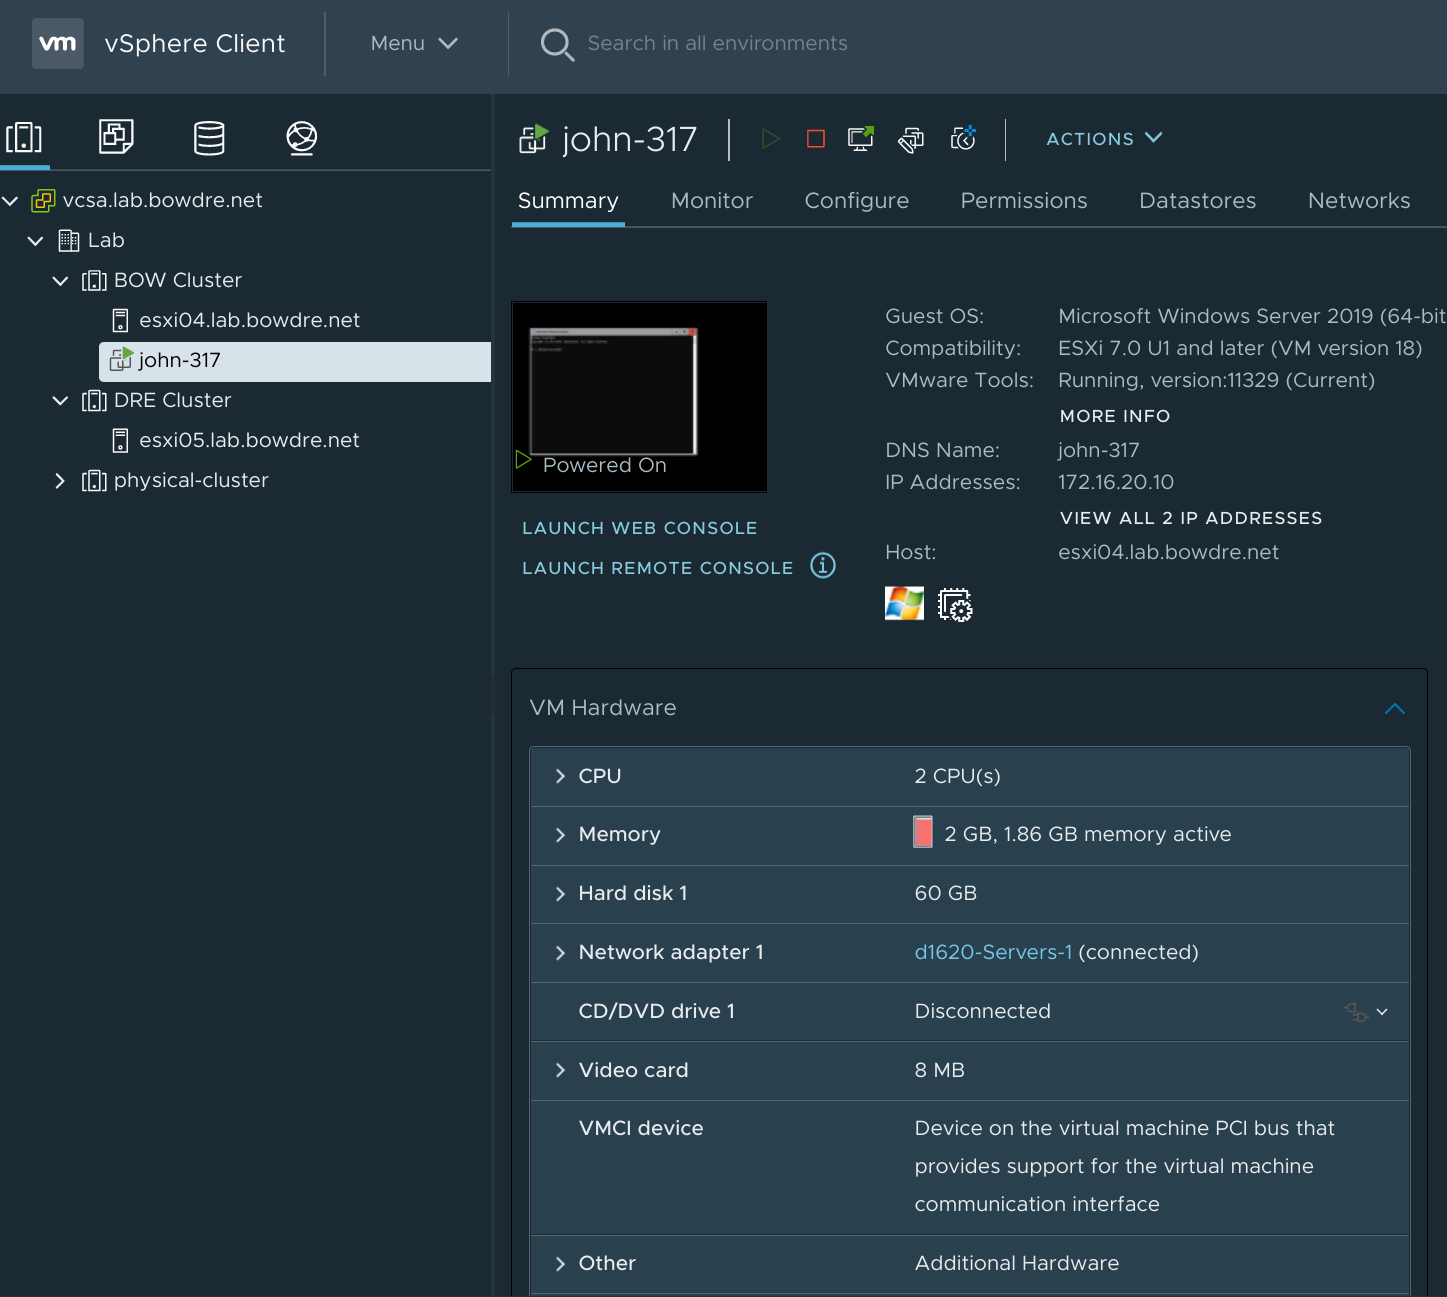Click the Edit Settings toolbar icon
This screenshot has height=1297, width=1447.
(911, 139)
